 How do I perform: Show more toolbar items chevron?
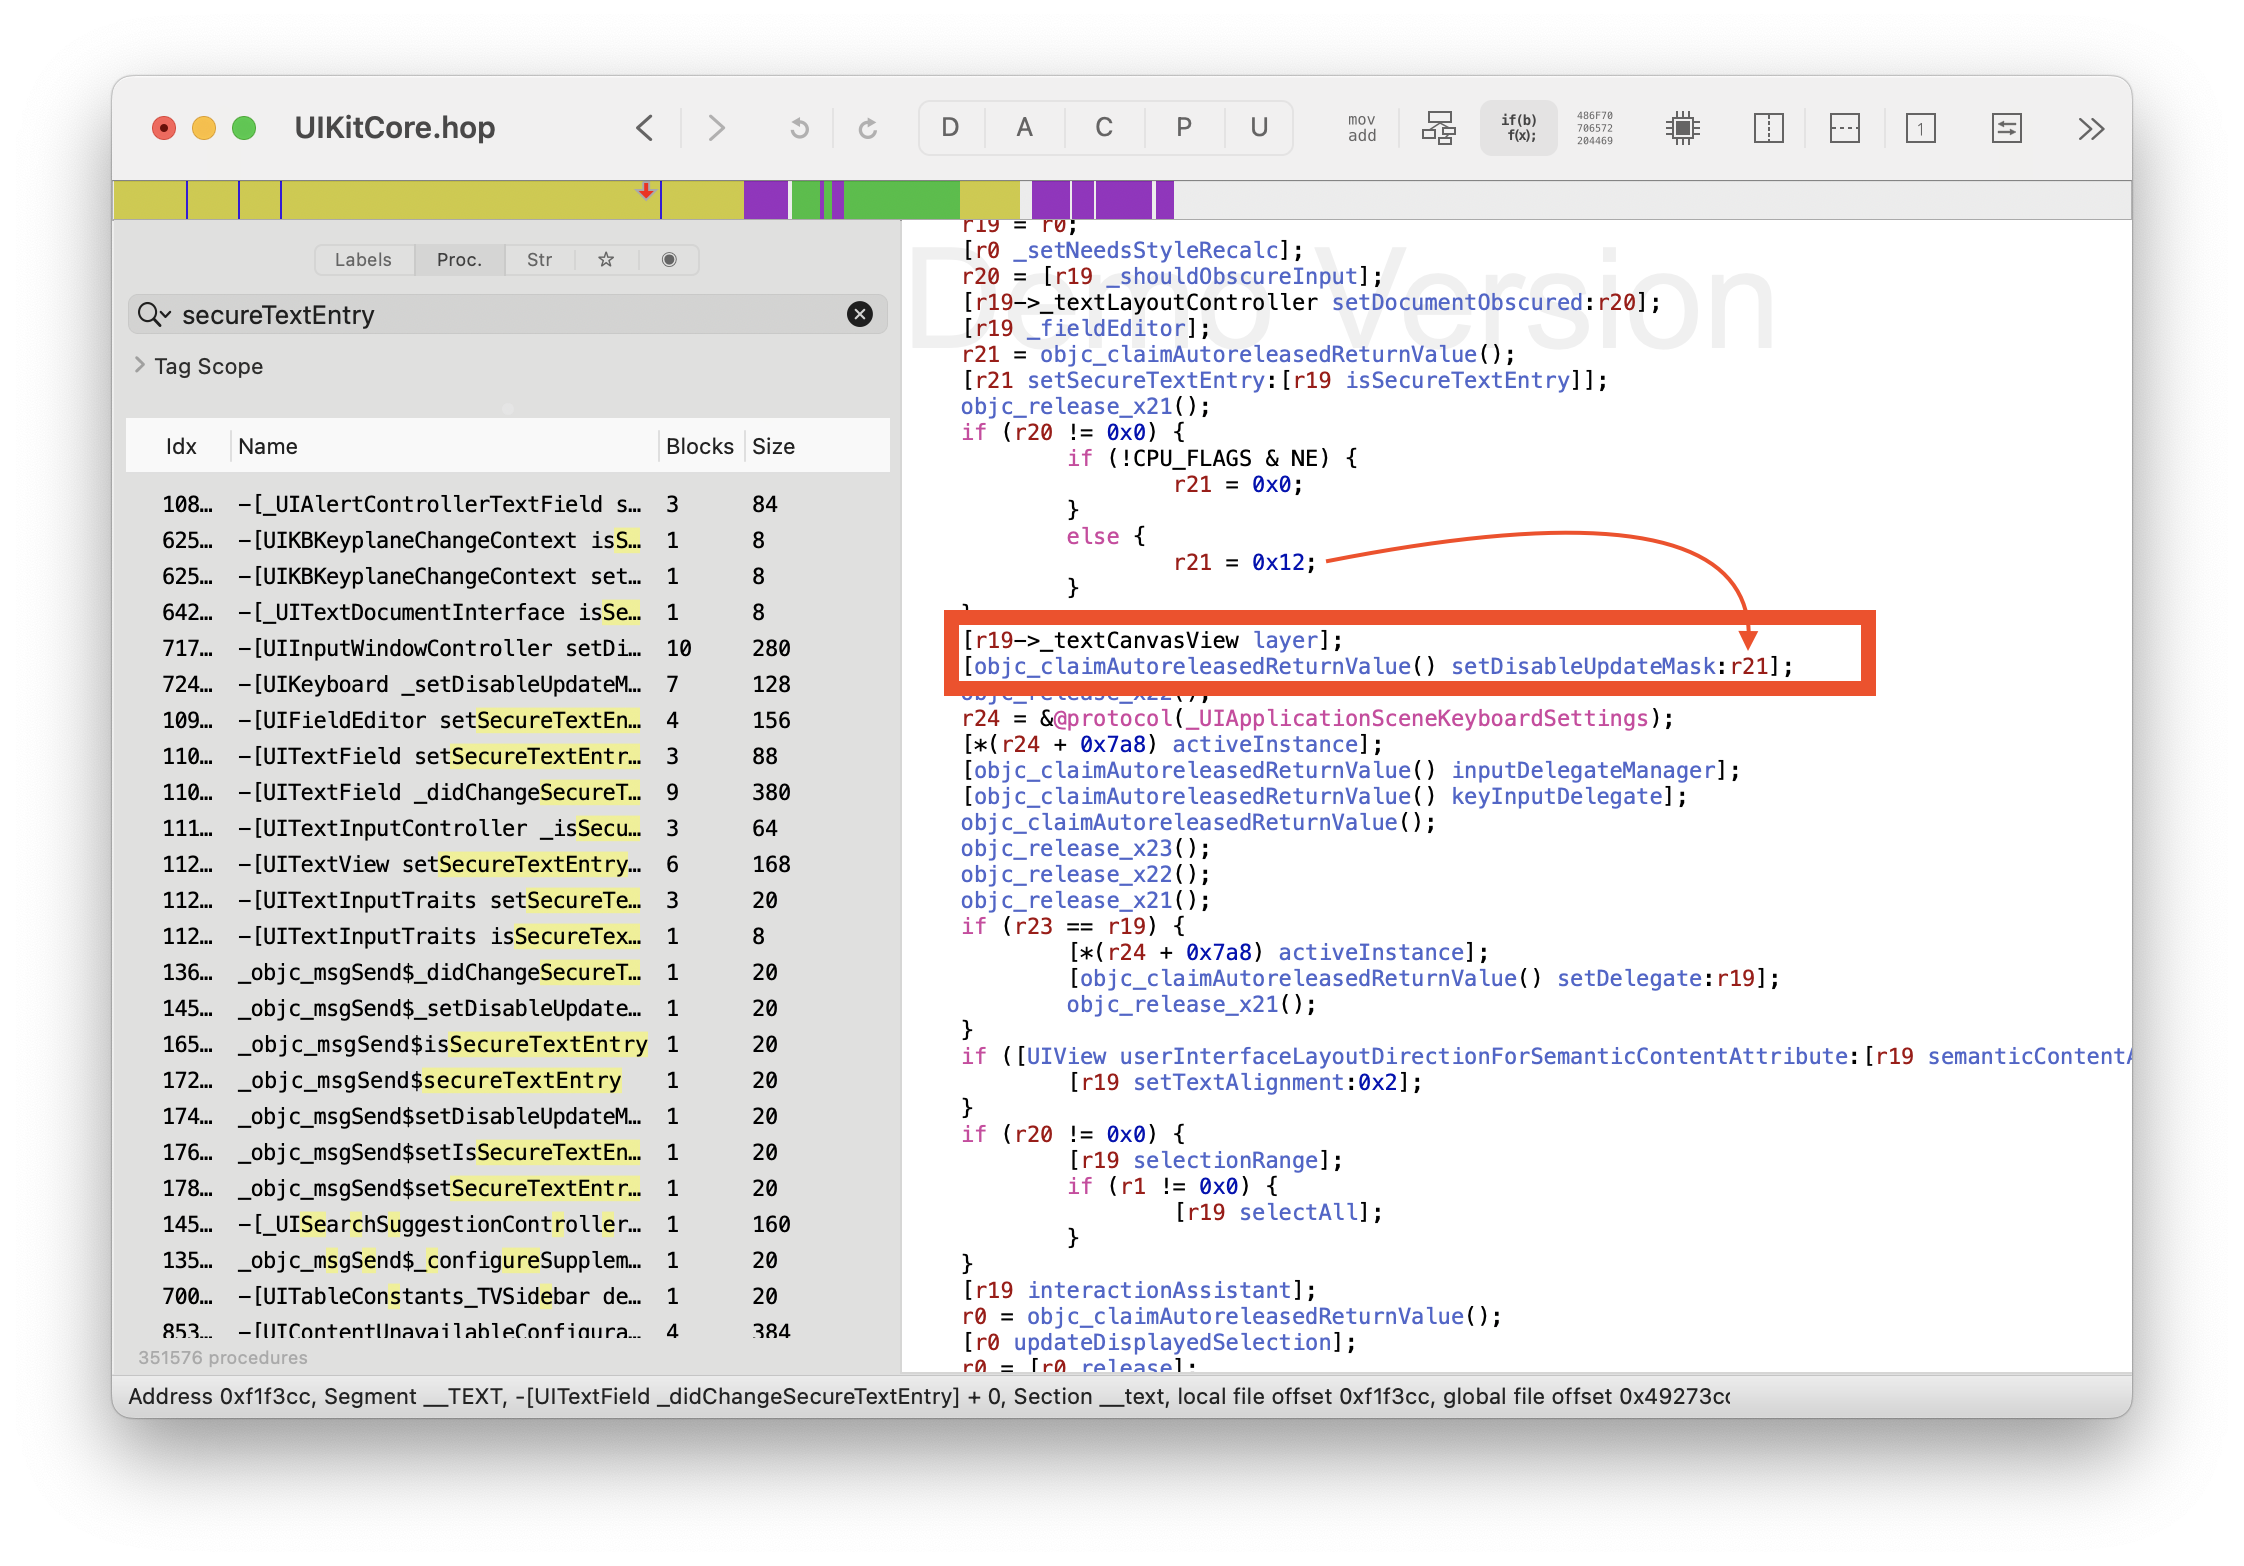2090,128
